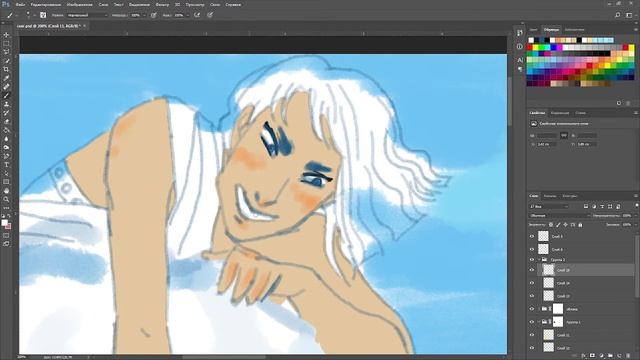Hide the highlighted layer inside Группа 2
640x360 pixels.
click(x=532, y=270)
